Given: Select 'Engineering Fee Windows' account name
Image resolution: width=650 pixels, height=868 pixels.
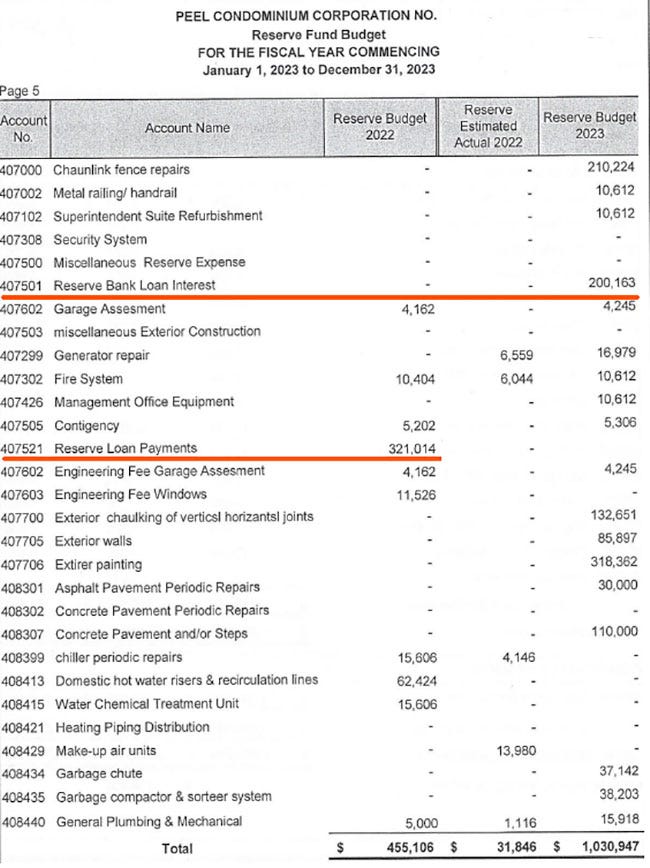Looking at the screenshot, I should point(131,494).
